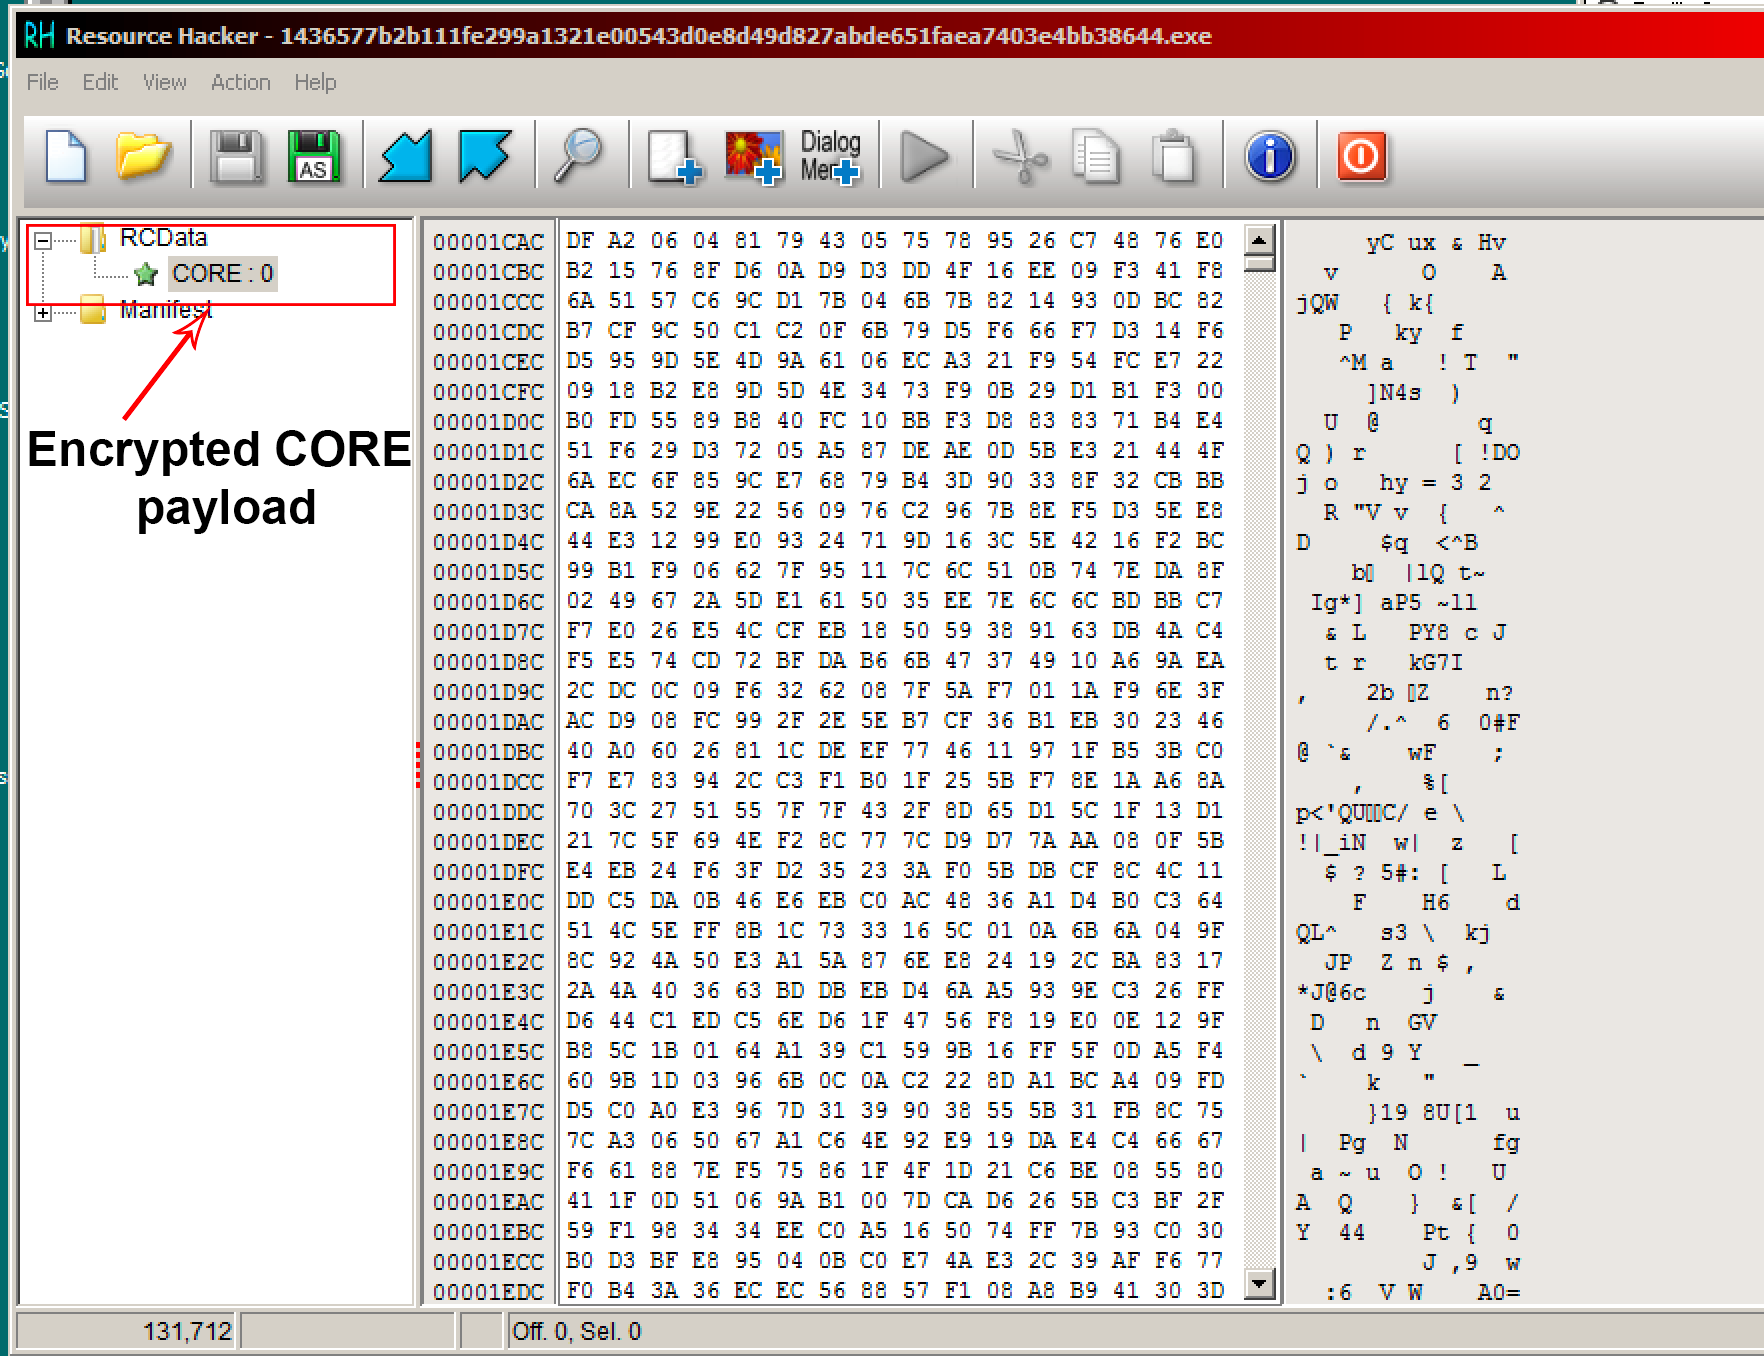Click the Compile play arrow icon
Viewport: 1764px width, 1356px height.
coord(925,157)
